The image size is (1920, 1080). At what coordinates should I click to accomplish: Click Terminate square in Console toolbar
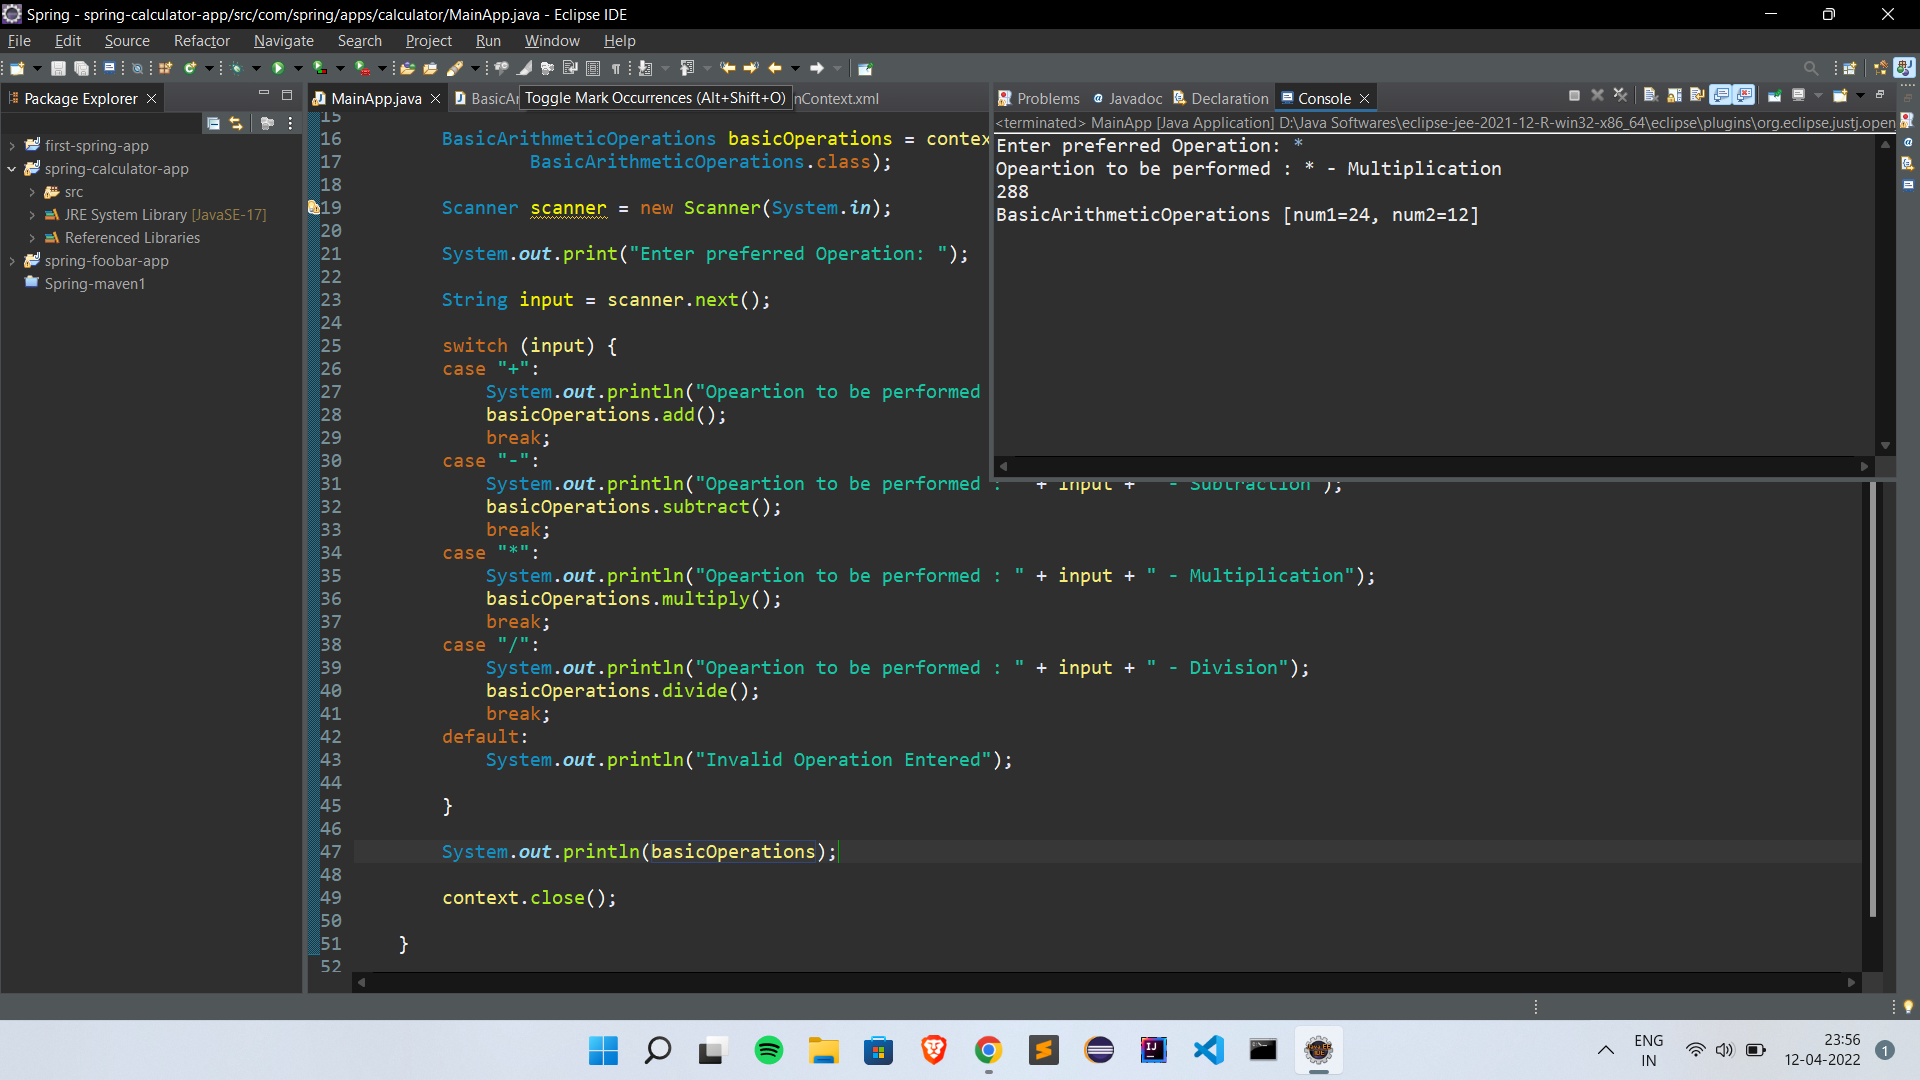click(x=1574, y=96)
